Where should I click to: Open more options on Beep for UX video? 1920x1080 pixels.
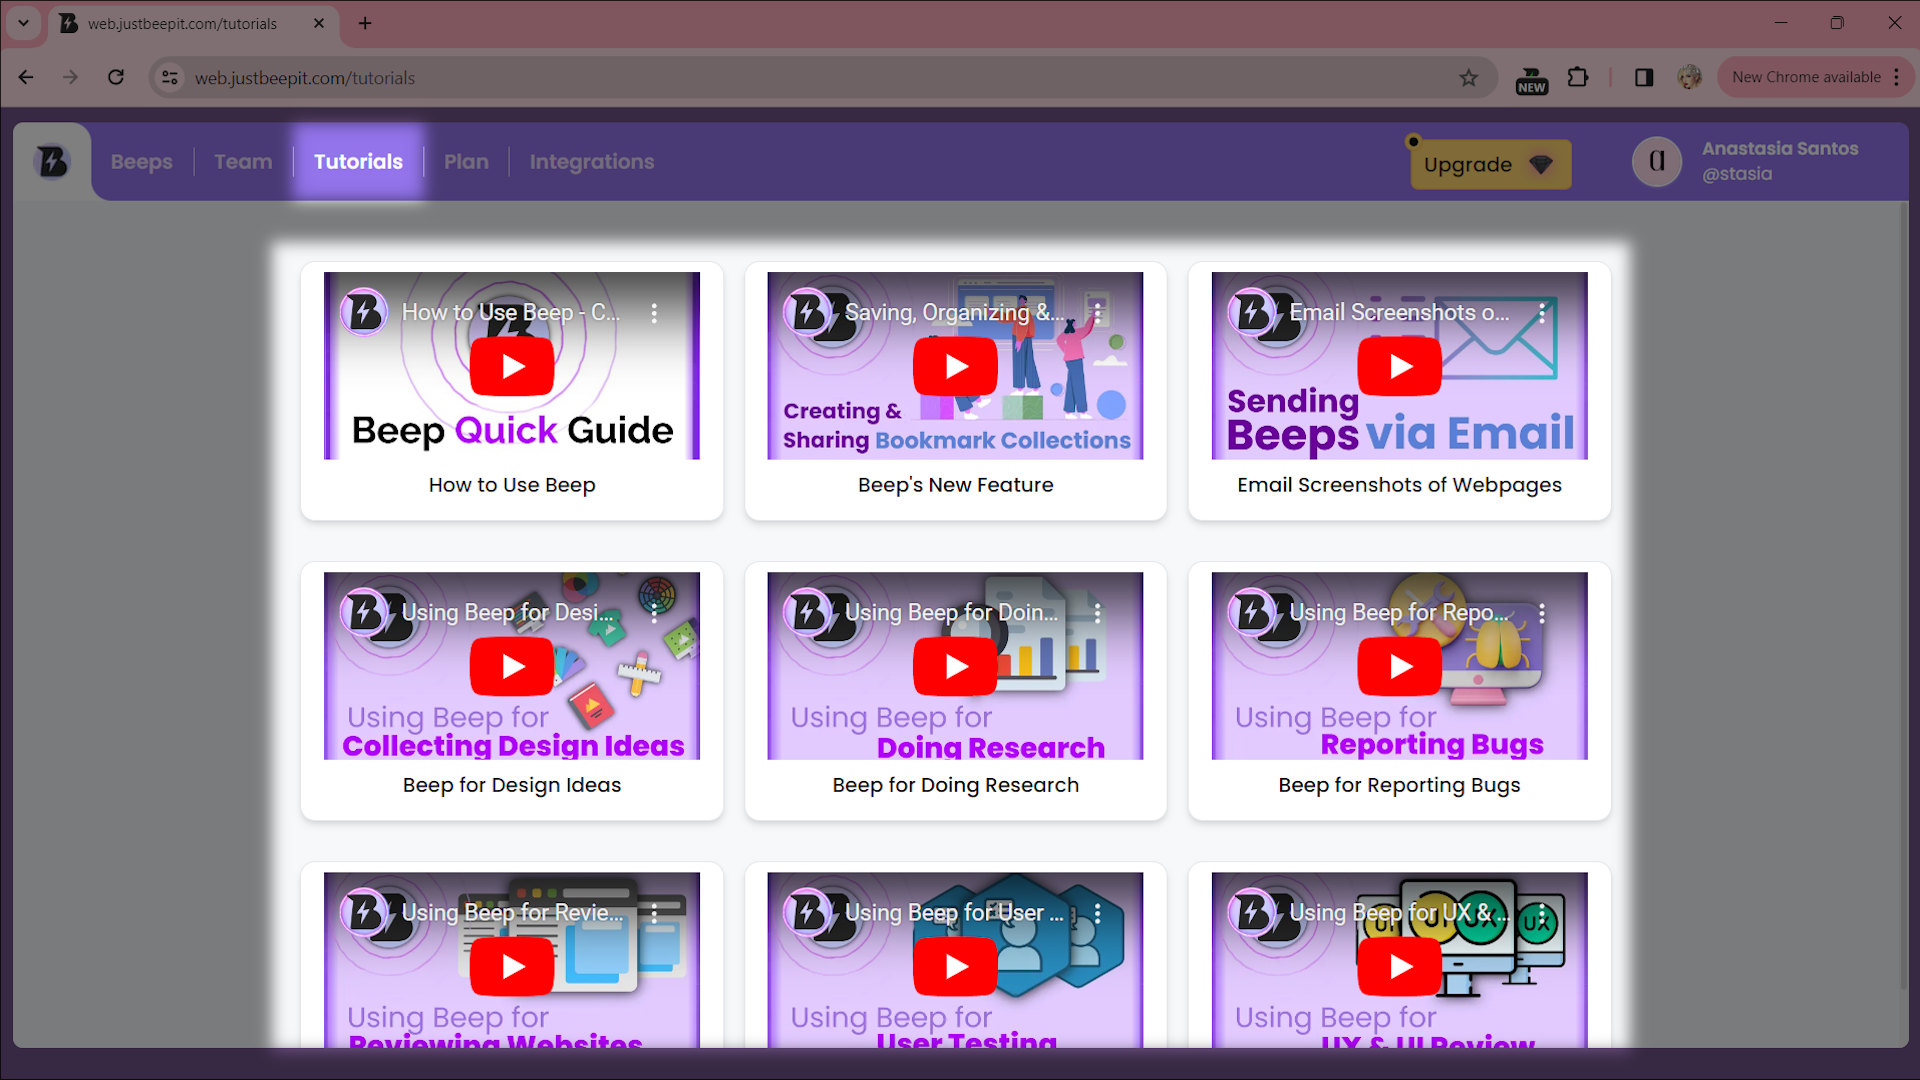click(x=1541, y=913)
